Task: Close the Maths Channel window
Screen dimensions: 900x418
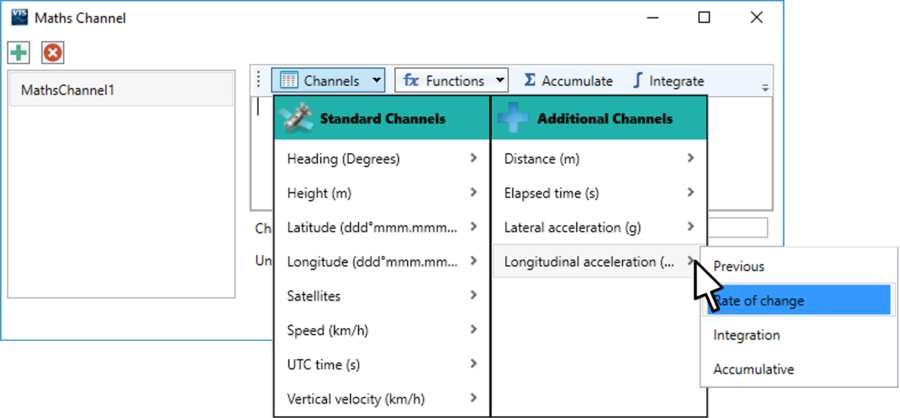Action: point(757,18)
